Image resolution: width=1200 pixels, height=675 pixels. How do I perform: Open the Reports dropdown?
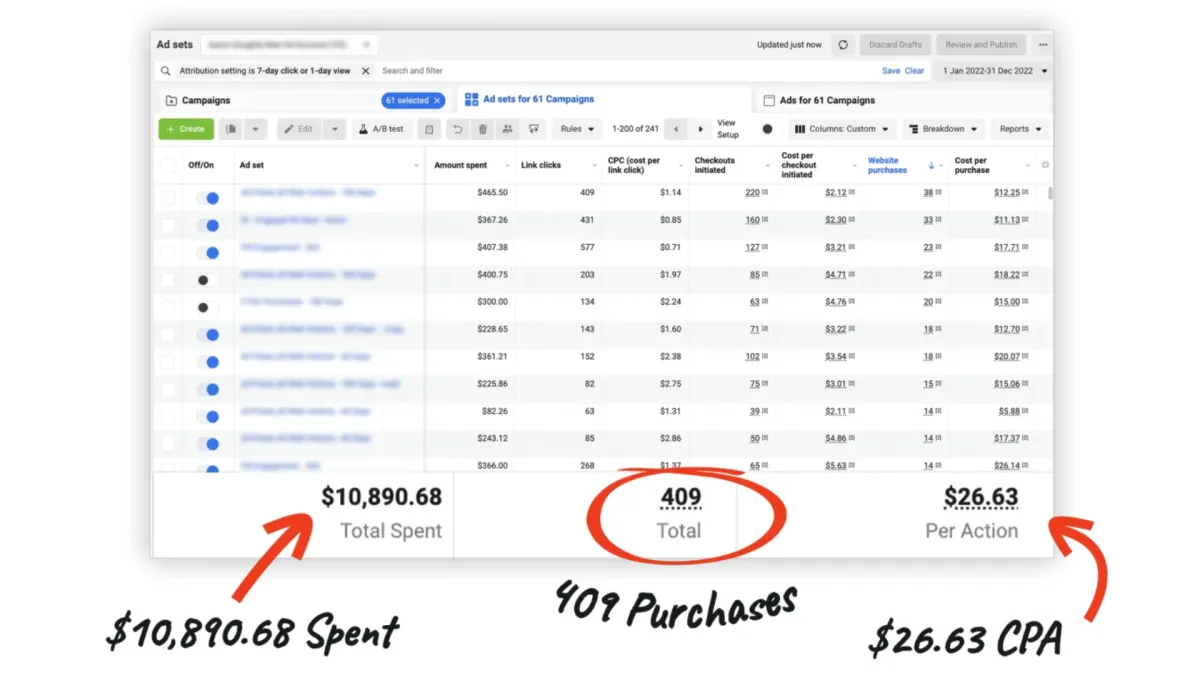pyautogui.click(x=1021, y=129)
